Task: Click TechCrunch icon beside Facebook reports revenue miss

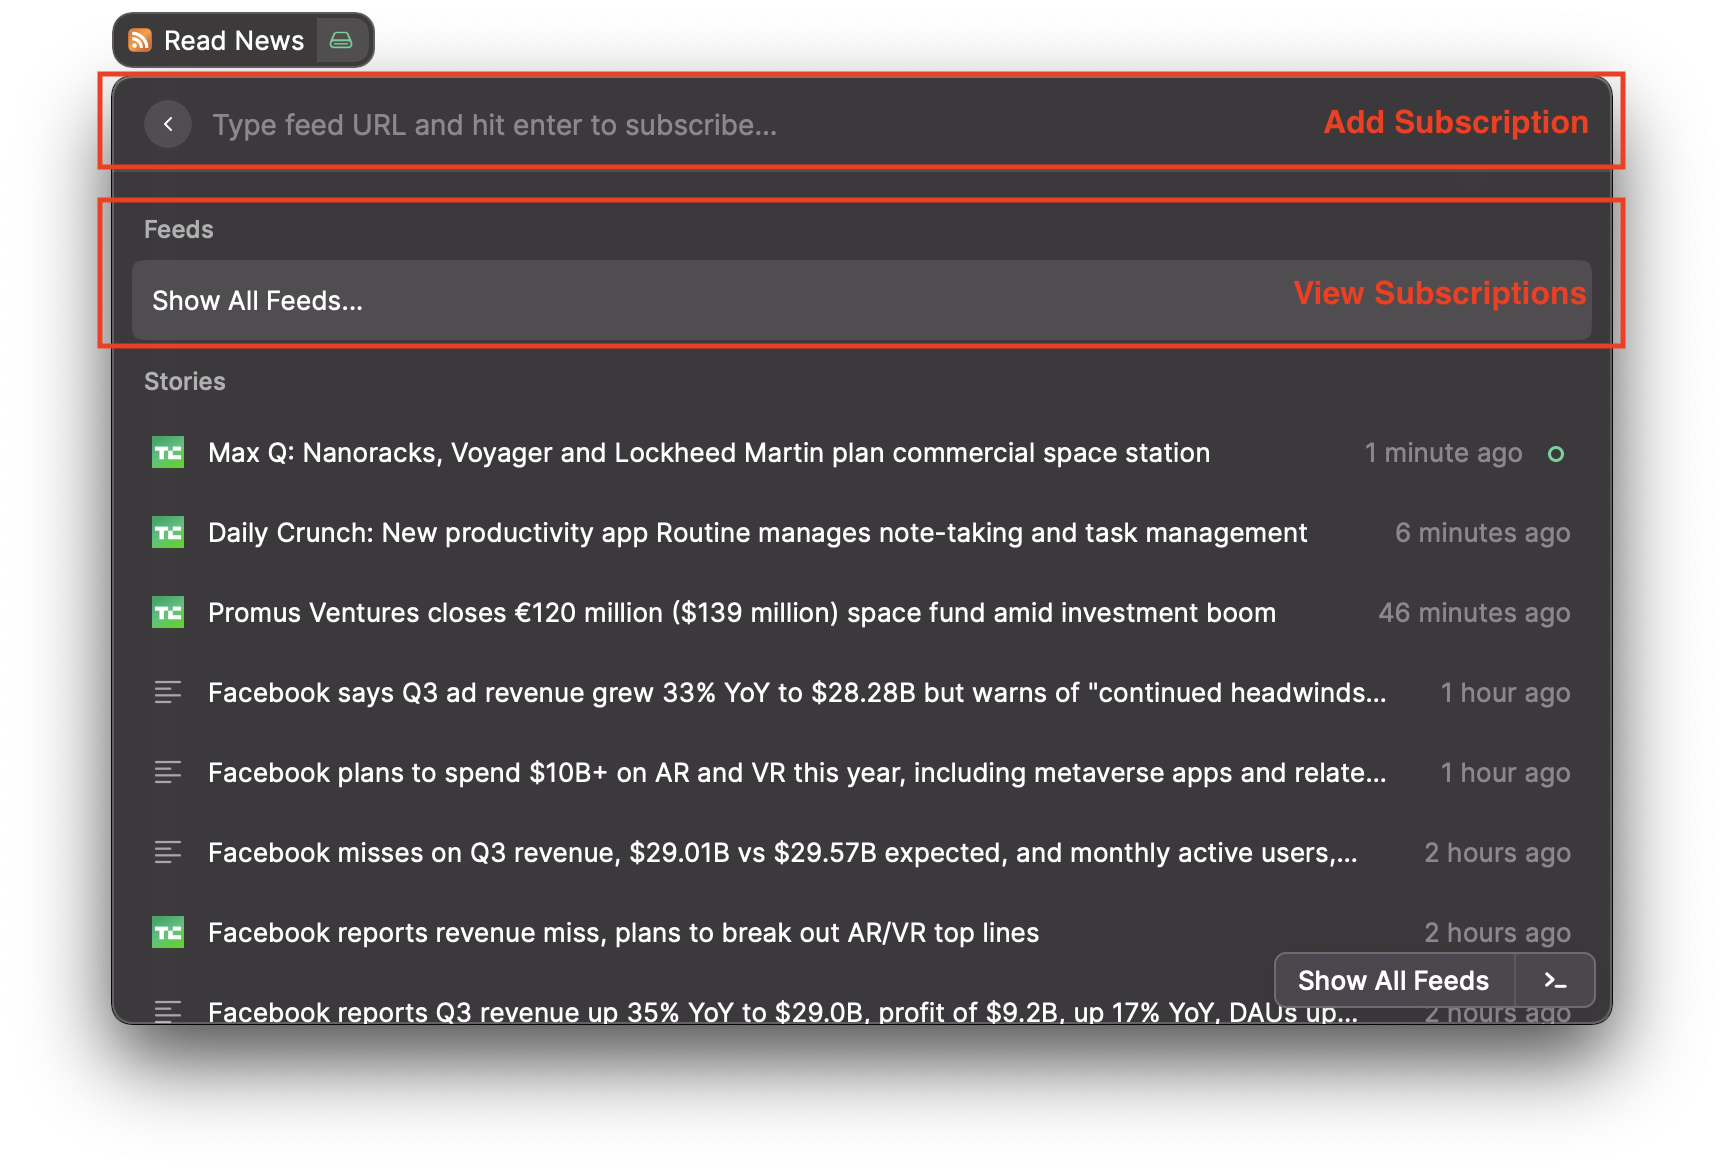Action: [x=168, y=933]
